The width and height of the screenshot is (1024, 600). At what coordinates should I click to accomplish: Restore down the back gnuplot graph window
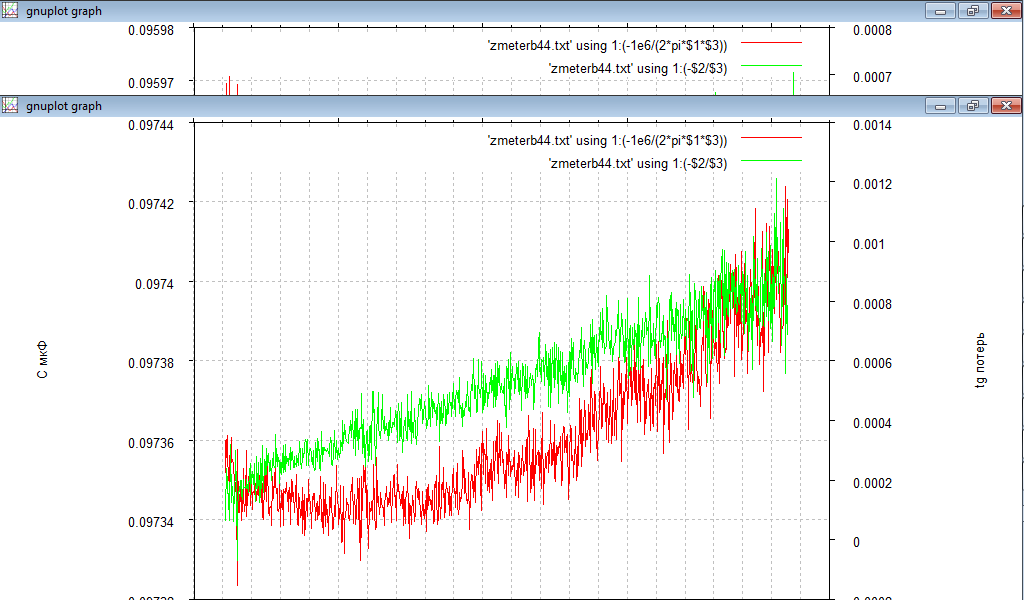[x=973, y=11]
